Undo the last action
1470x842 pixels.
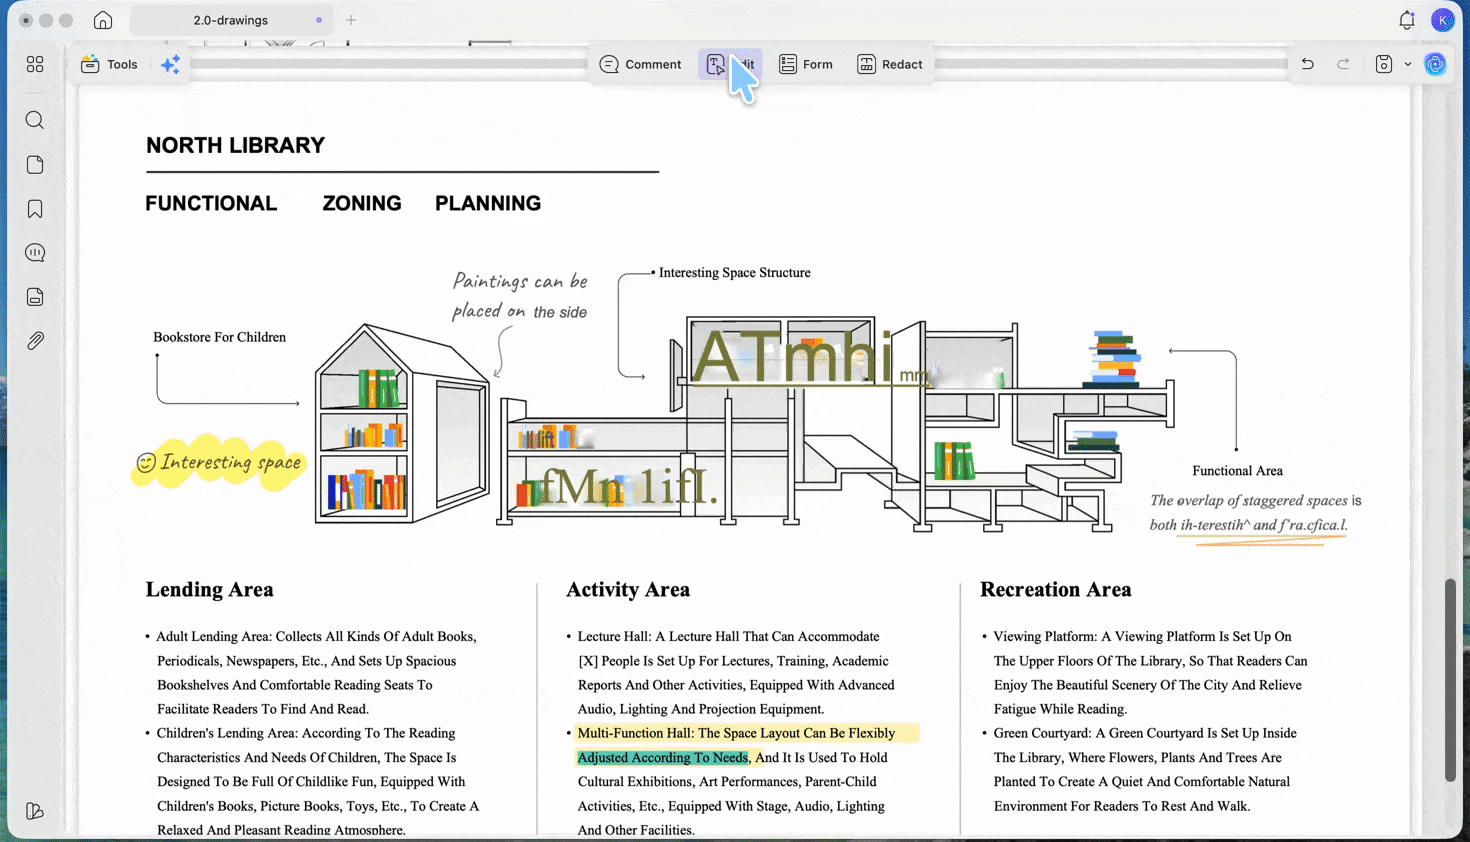pos(1307,64)
